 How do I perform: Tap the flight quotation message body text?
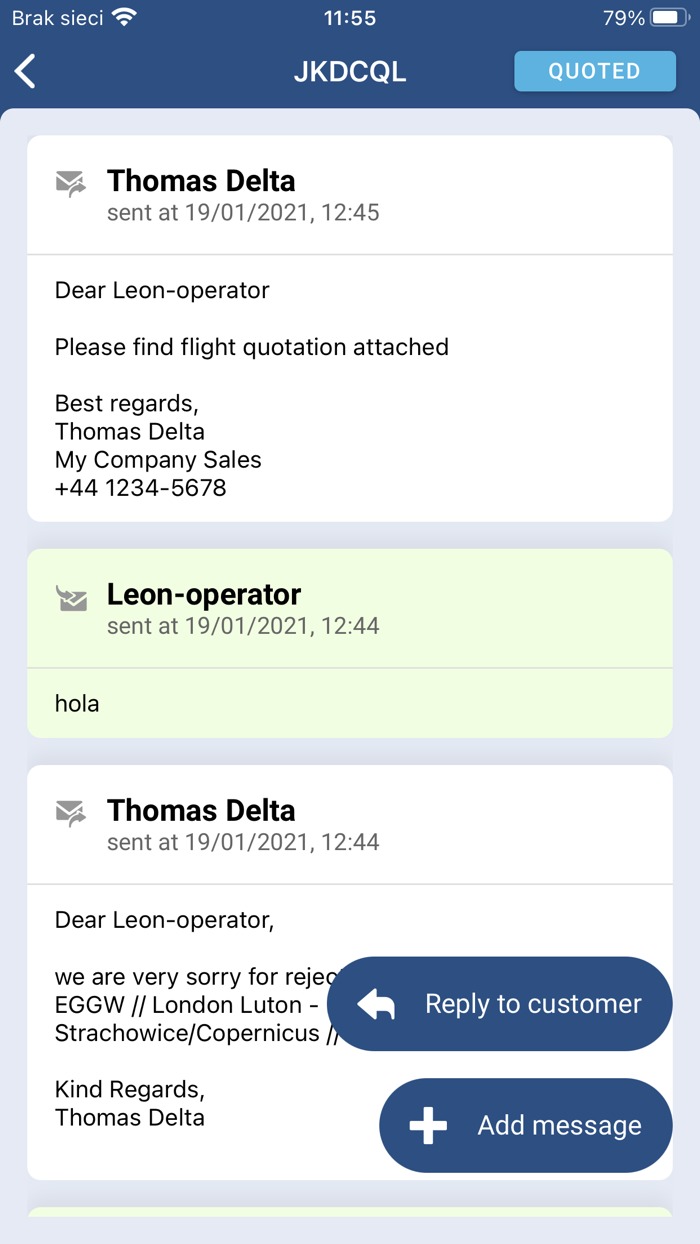250,347
